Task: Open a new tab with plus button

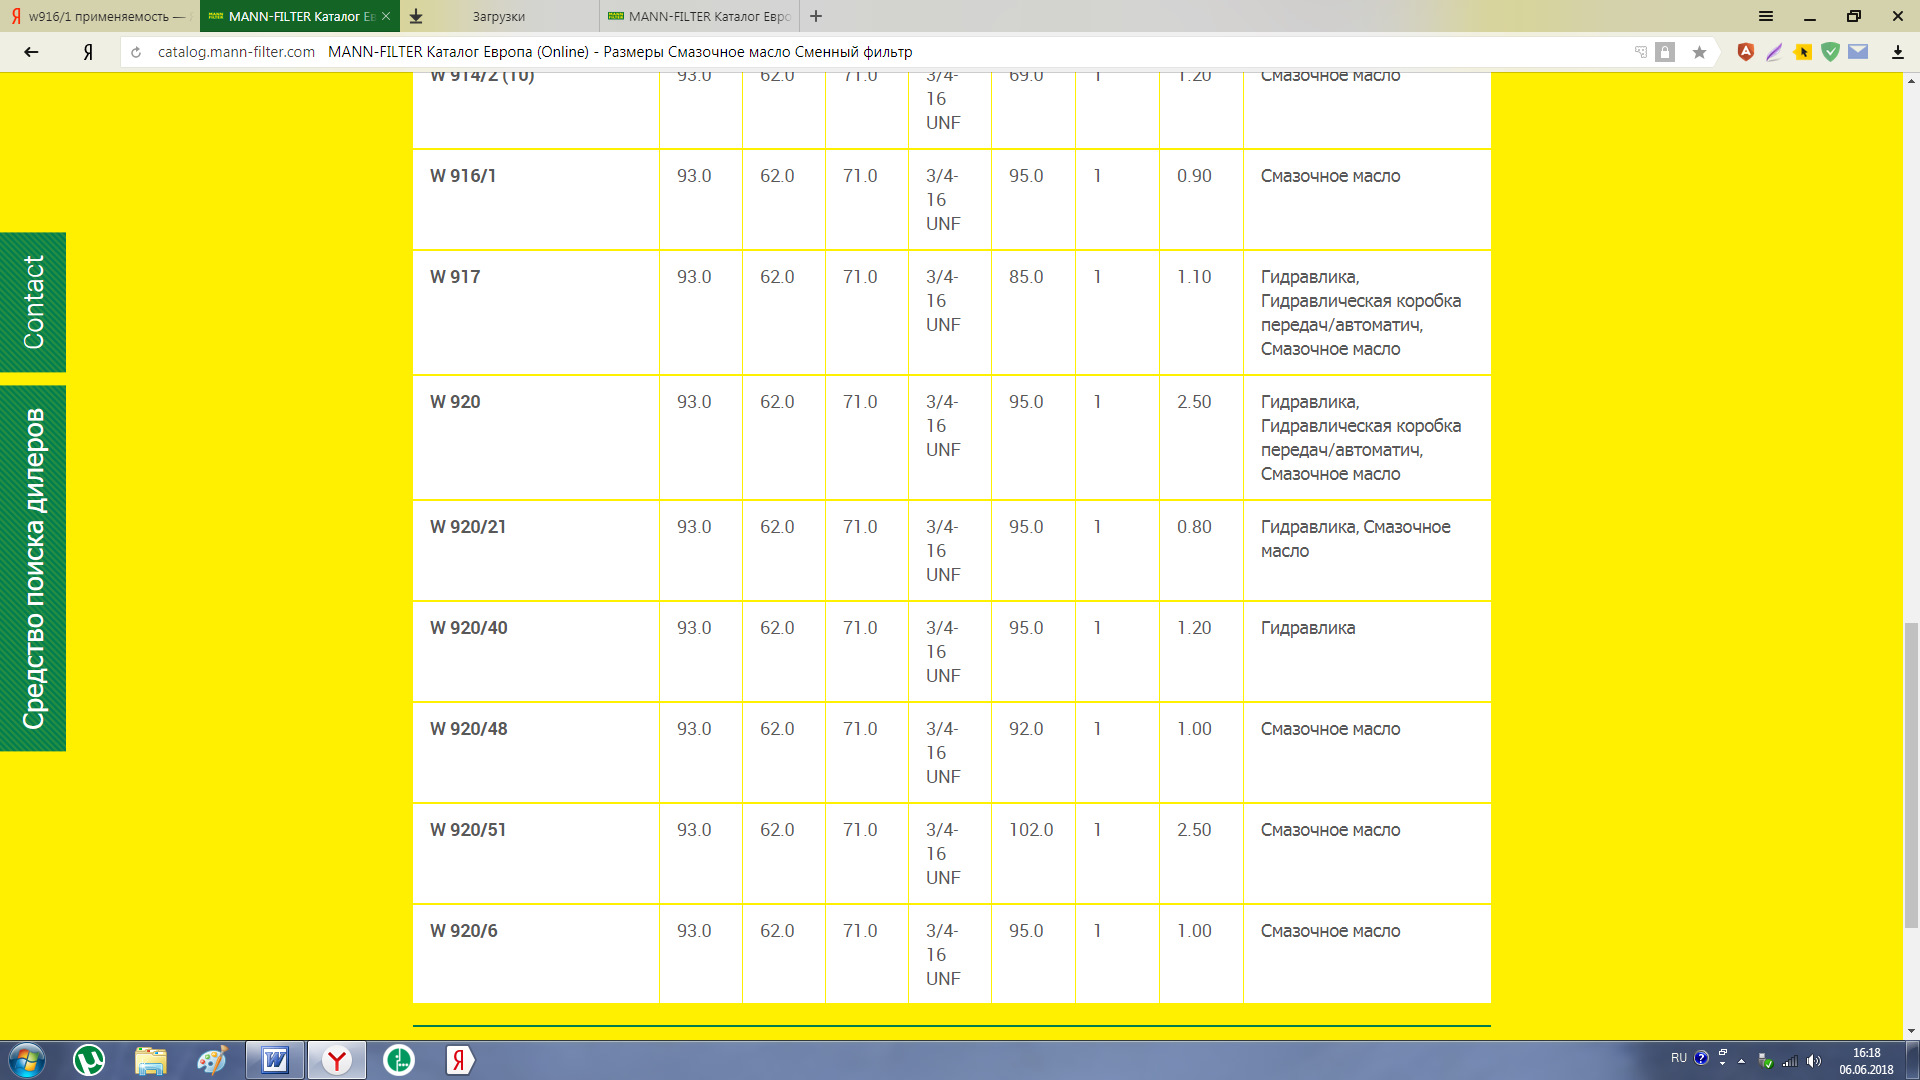Action: click(x=816, y=16)
